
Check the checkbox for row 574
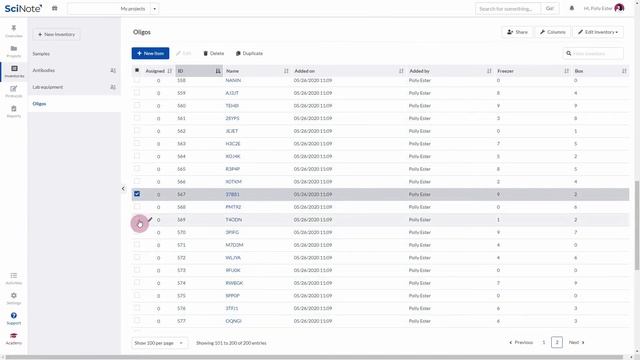tap(137, 282)
